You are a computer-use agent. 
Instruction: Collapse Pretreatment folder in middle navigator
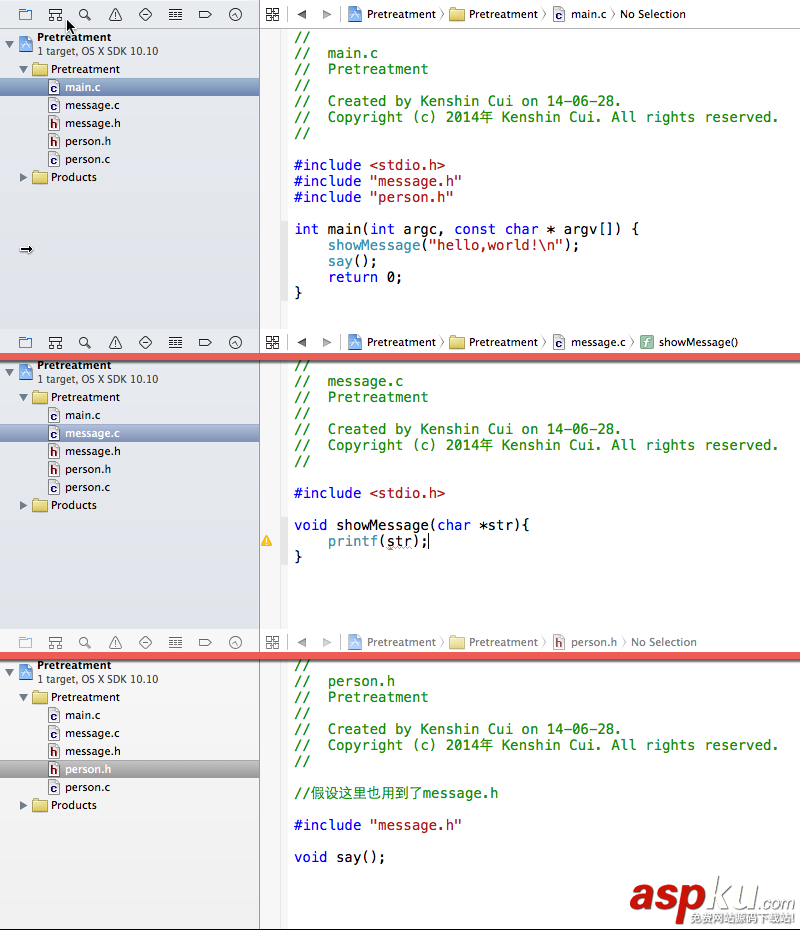pyautogui.click(x=24, y=397)
